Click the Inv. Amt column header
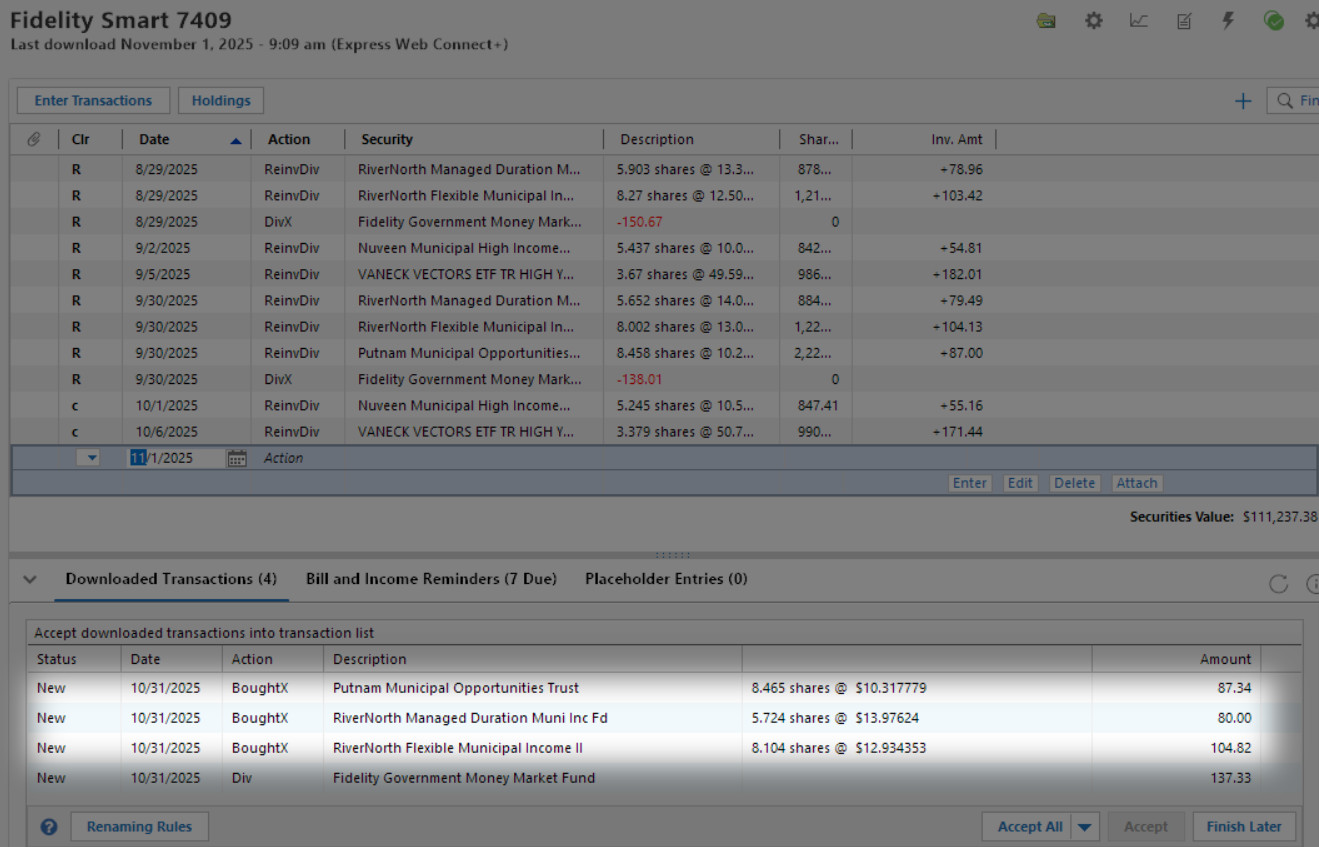 924,139
